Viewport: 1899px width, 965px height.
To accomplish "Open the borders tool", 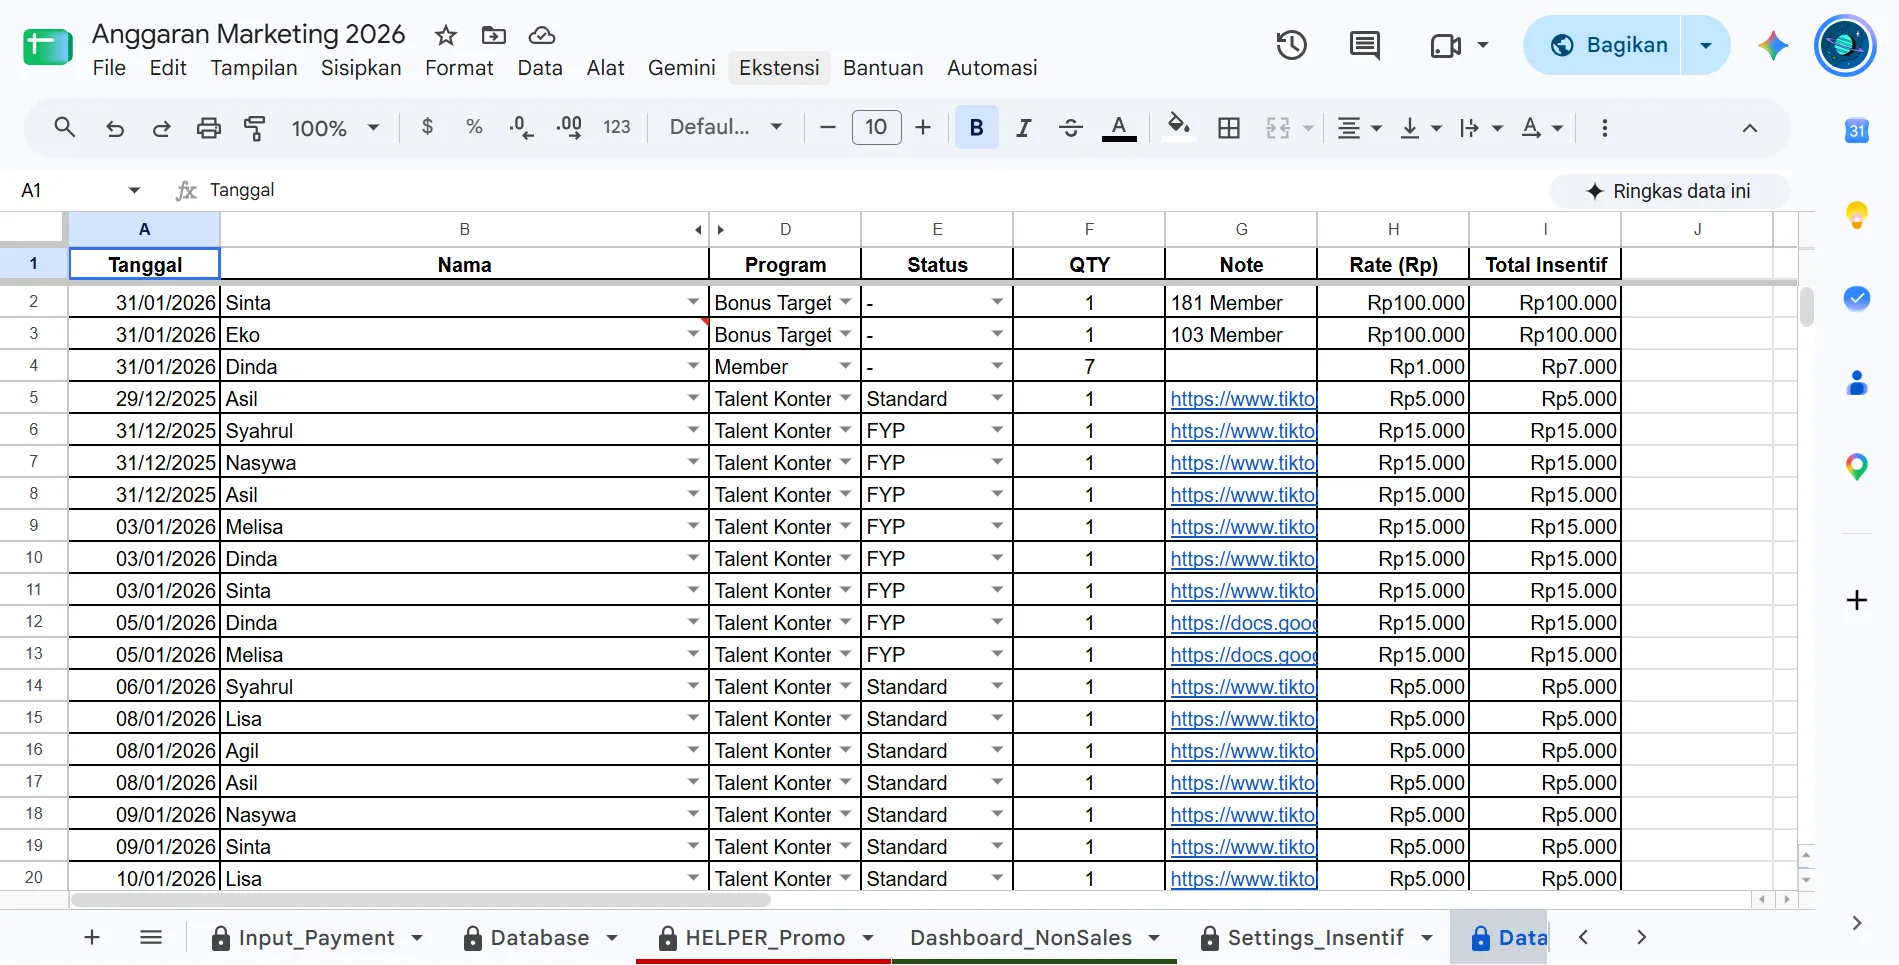I will tap(1229, 128).
